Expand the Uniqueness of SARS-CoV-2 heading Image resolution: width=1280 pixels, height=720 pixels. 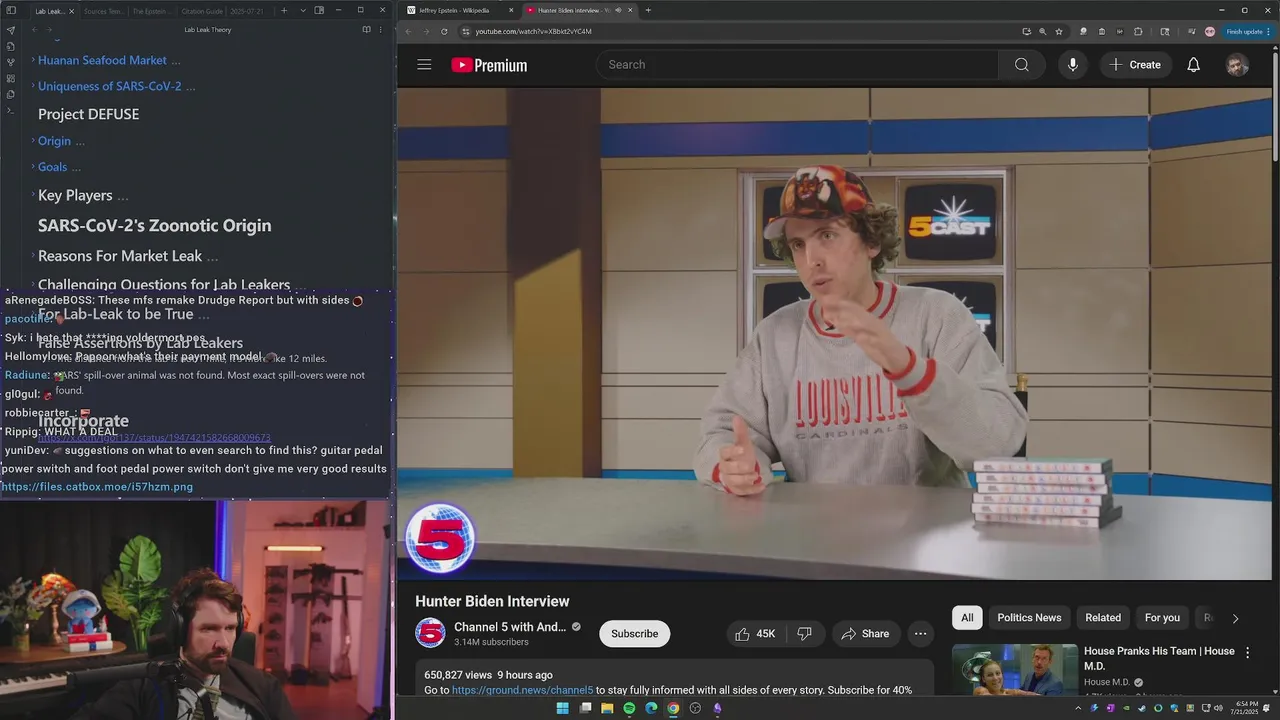pos(33,86)
